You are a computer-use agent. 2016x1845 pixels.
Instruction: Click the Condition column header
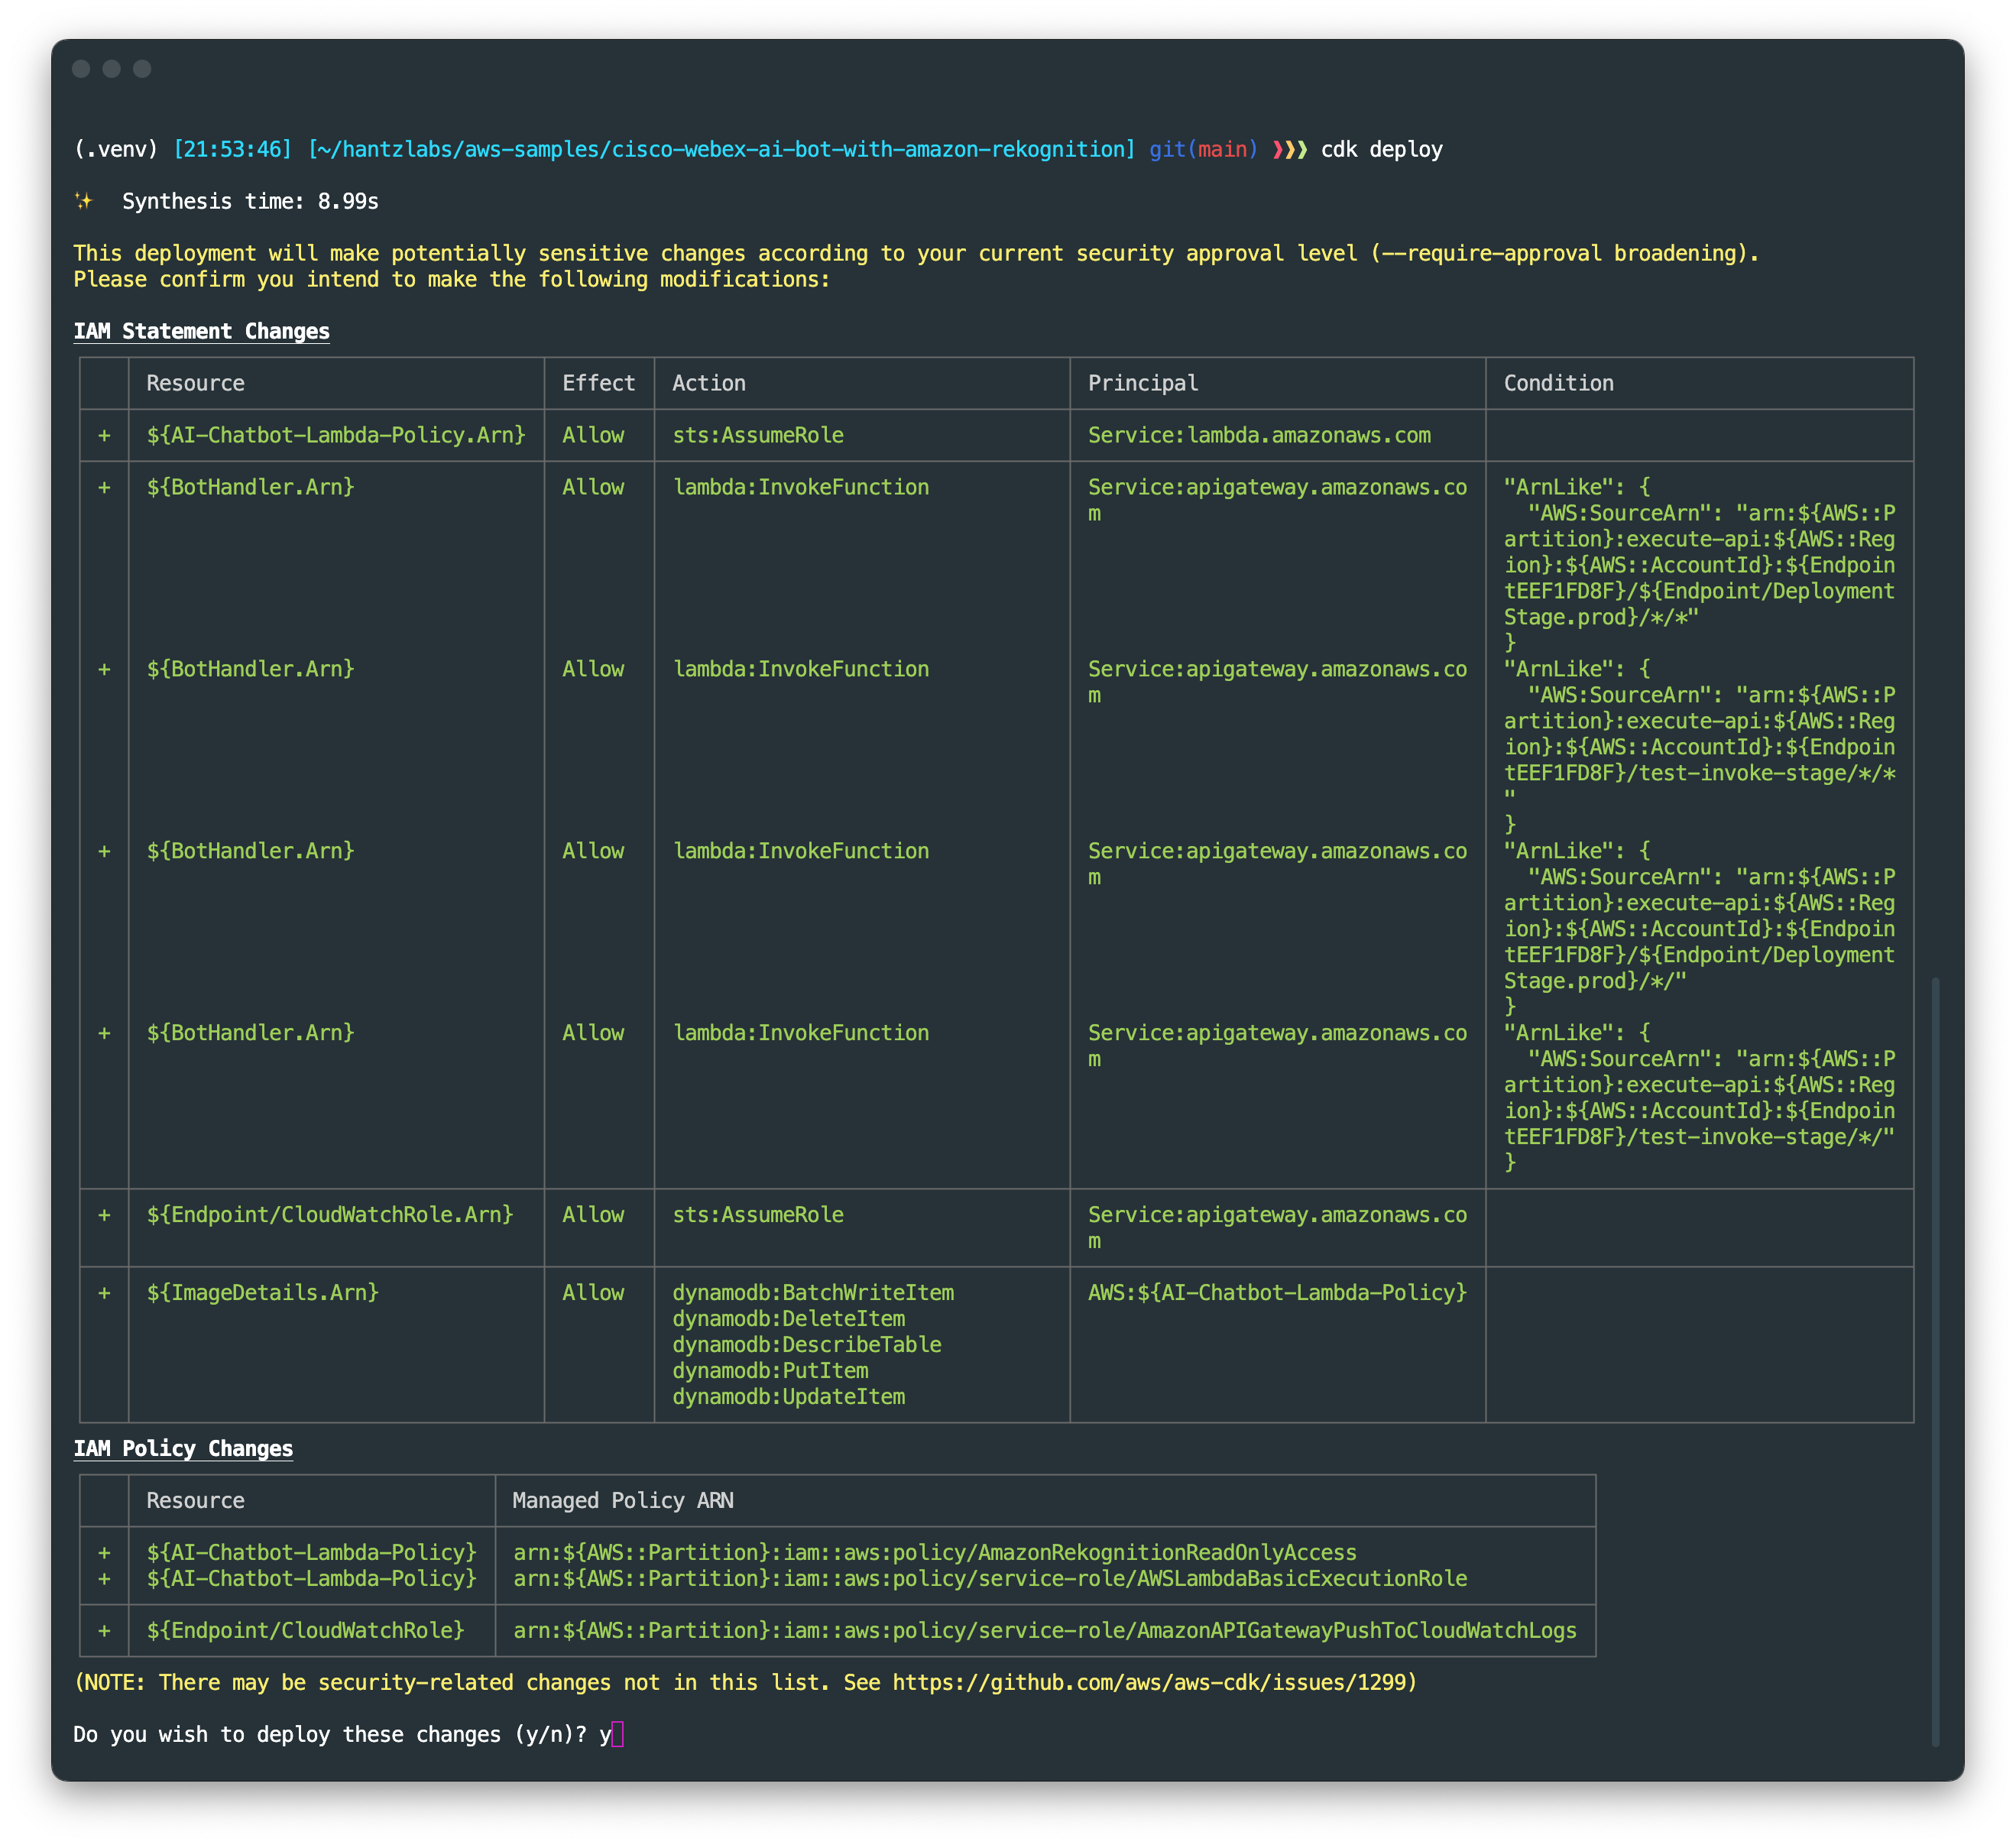[1558, 383]
